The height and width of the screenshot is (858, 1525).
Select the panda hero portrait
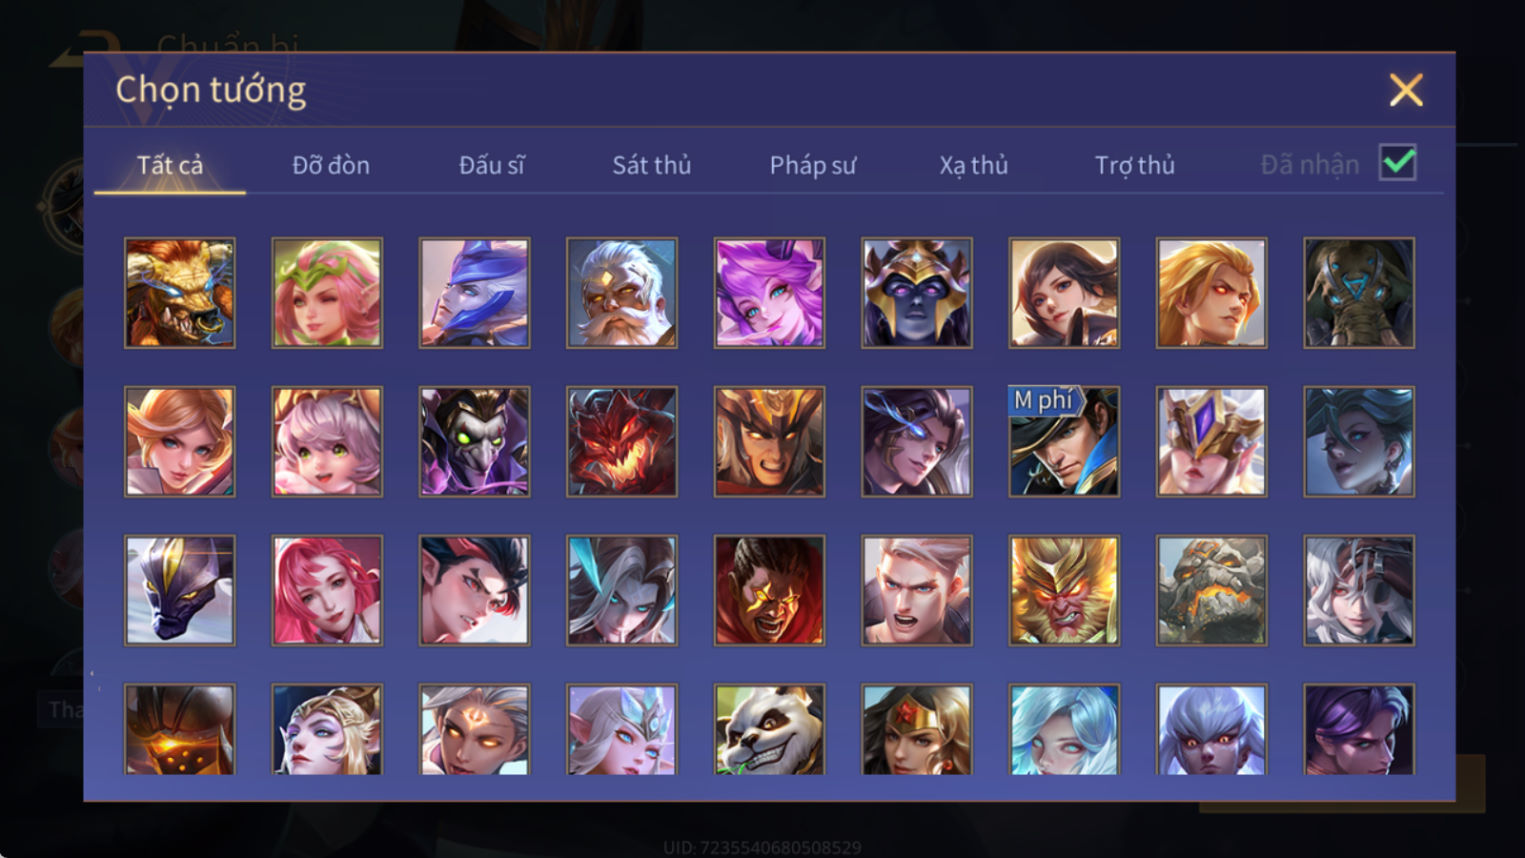(769, 730)
